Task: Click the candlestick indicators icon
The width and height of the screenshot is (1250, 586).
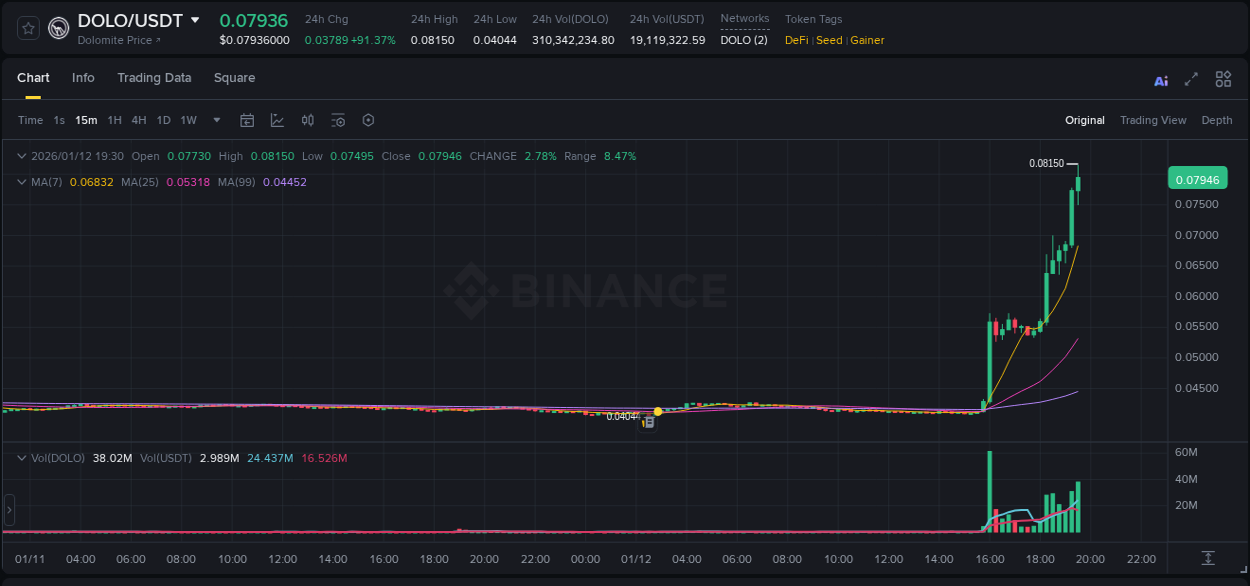Action: click(x=308, y=120)
